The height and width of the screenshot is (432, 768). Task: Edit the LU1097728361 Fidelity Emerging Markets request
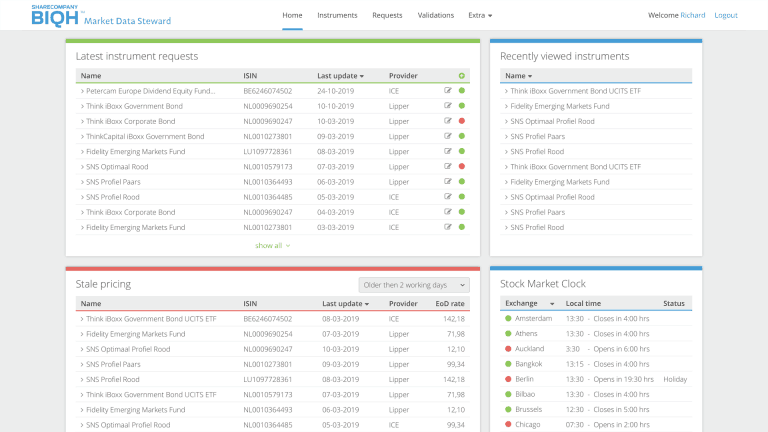click(448, 151)
